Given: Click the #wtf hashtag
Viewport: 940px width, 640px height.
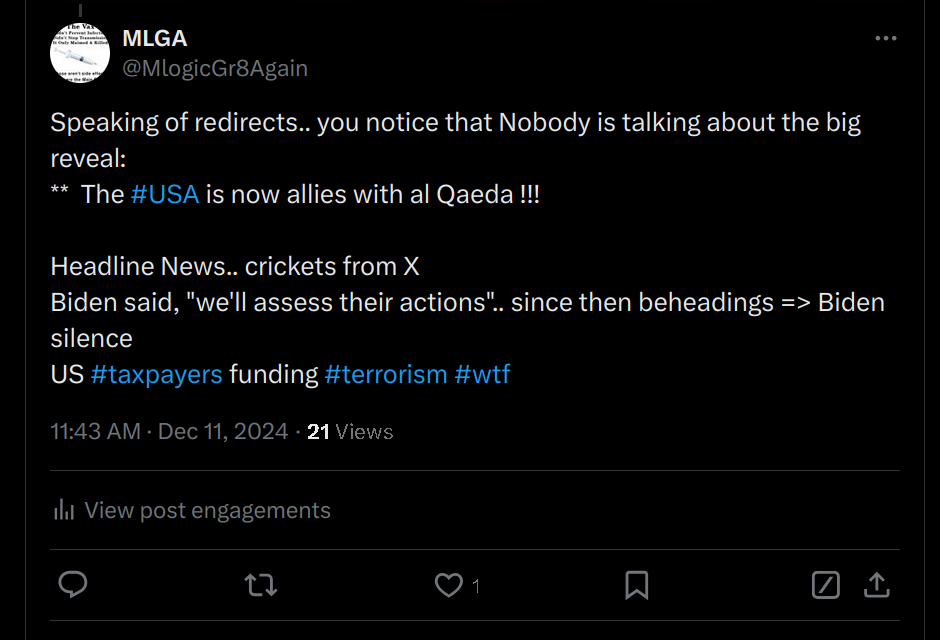Looking at the screenshot, I should pos(482,375).
